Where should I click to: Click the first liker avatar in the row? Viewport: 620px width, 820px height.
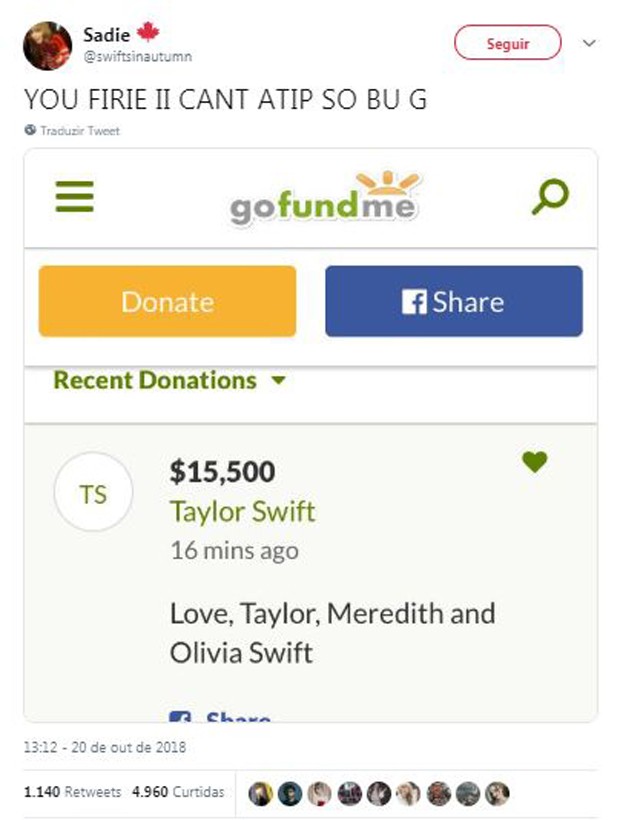tap(260, 793)
